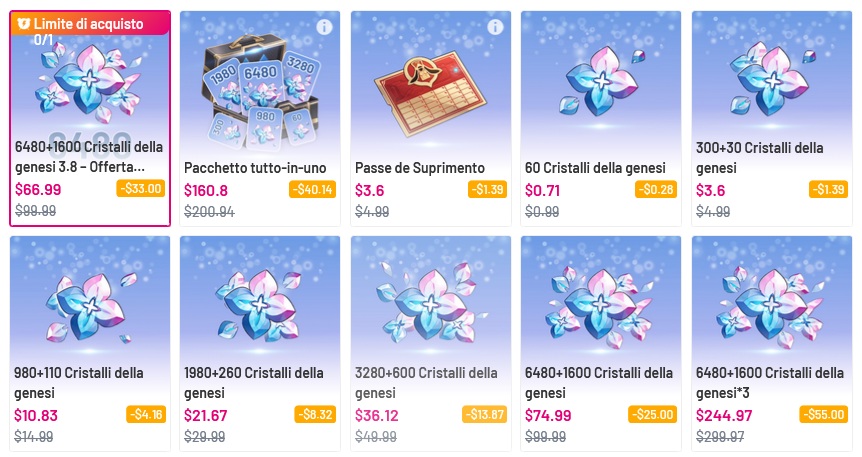Click the $10.83 price of 980+110 Cristalli

pyautogui.click(x=36, y=415)
